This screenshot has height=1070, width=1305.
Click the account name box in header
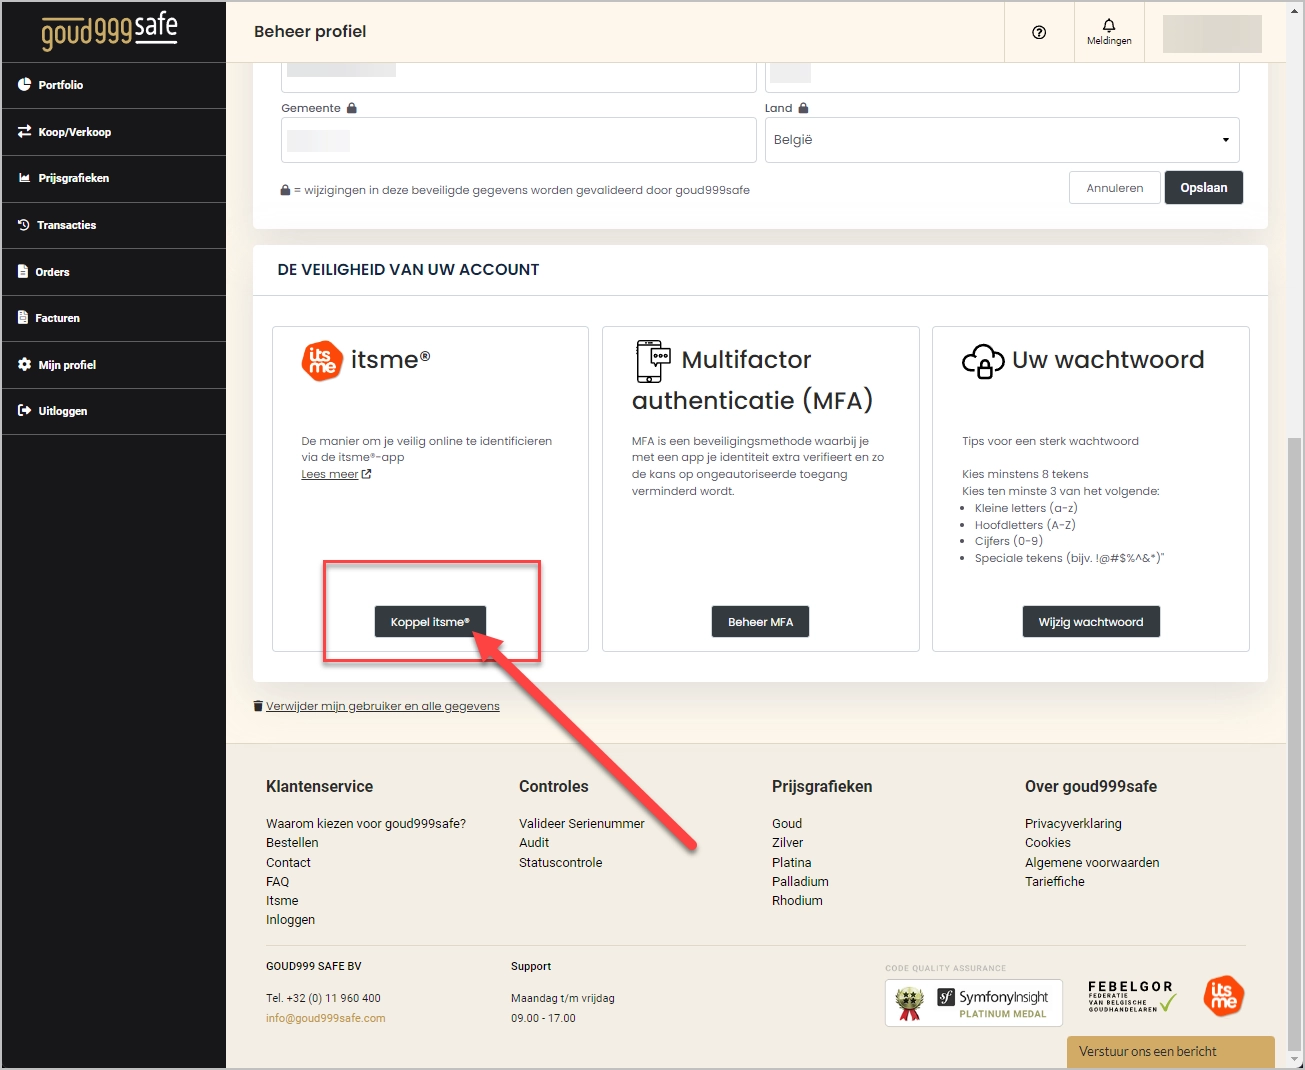[1212, 34]
